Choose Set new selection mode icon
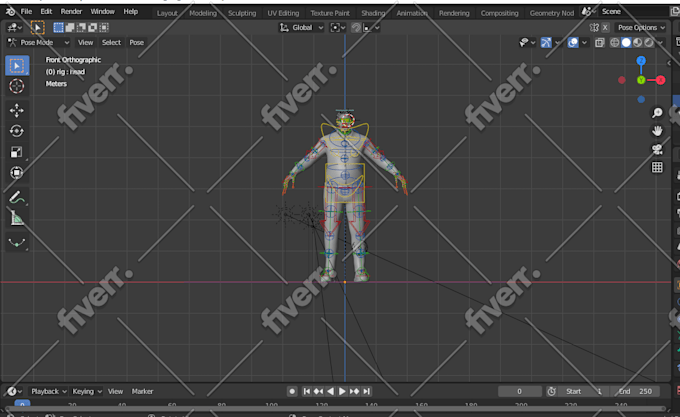Screen dimensions: 680x417 (x=59, y=28)
